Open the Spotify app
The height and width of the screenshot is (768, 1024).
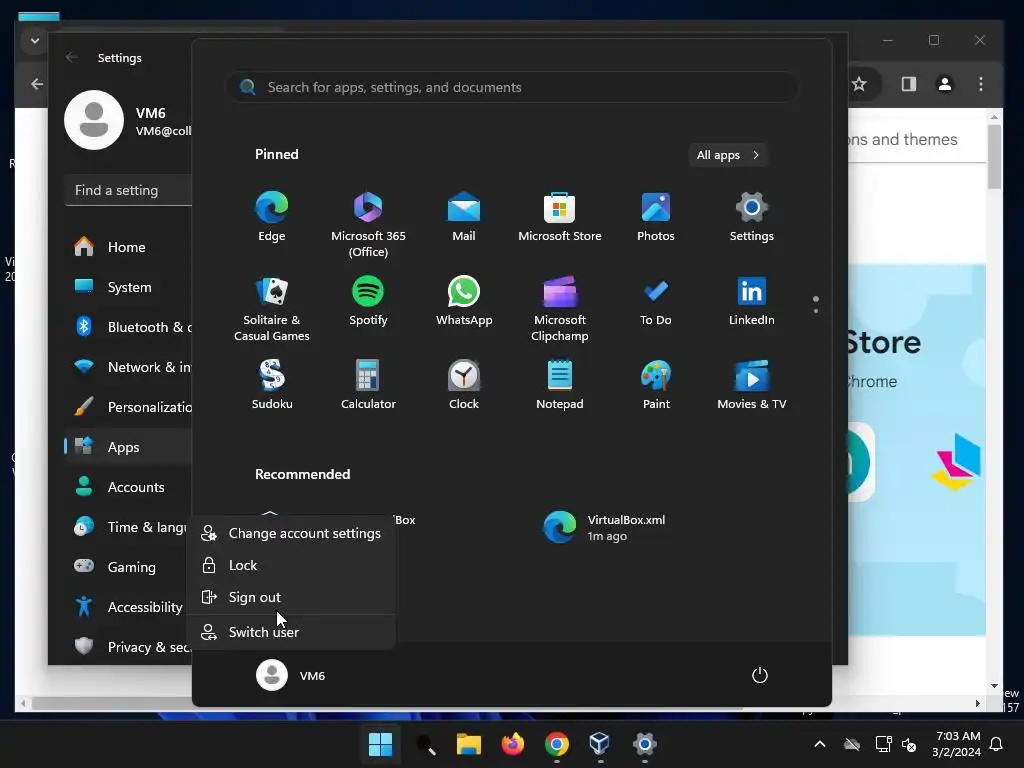pyautogui.click(x=368, y=301)
